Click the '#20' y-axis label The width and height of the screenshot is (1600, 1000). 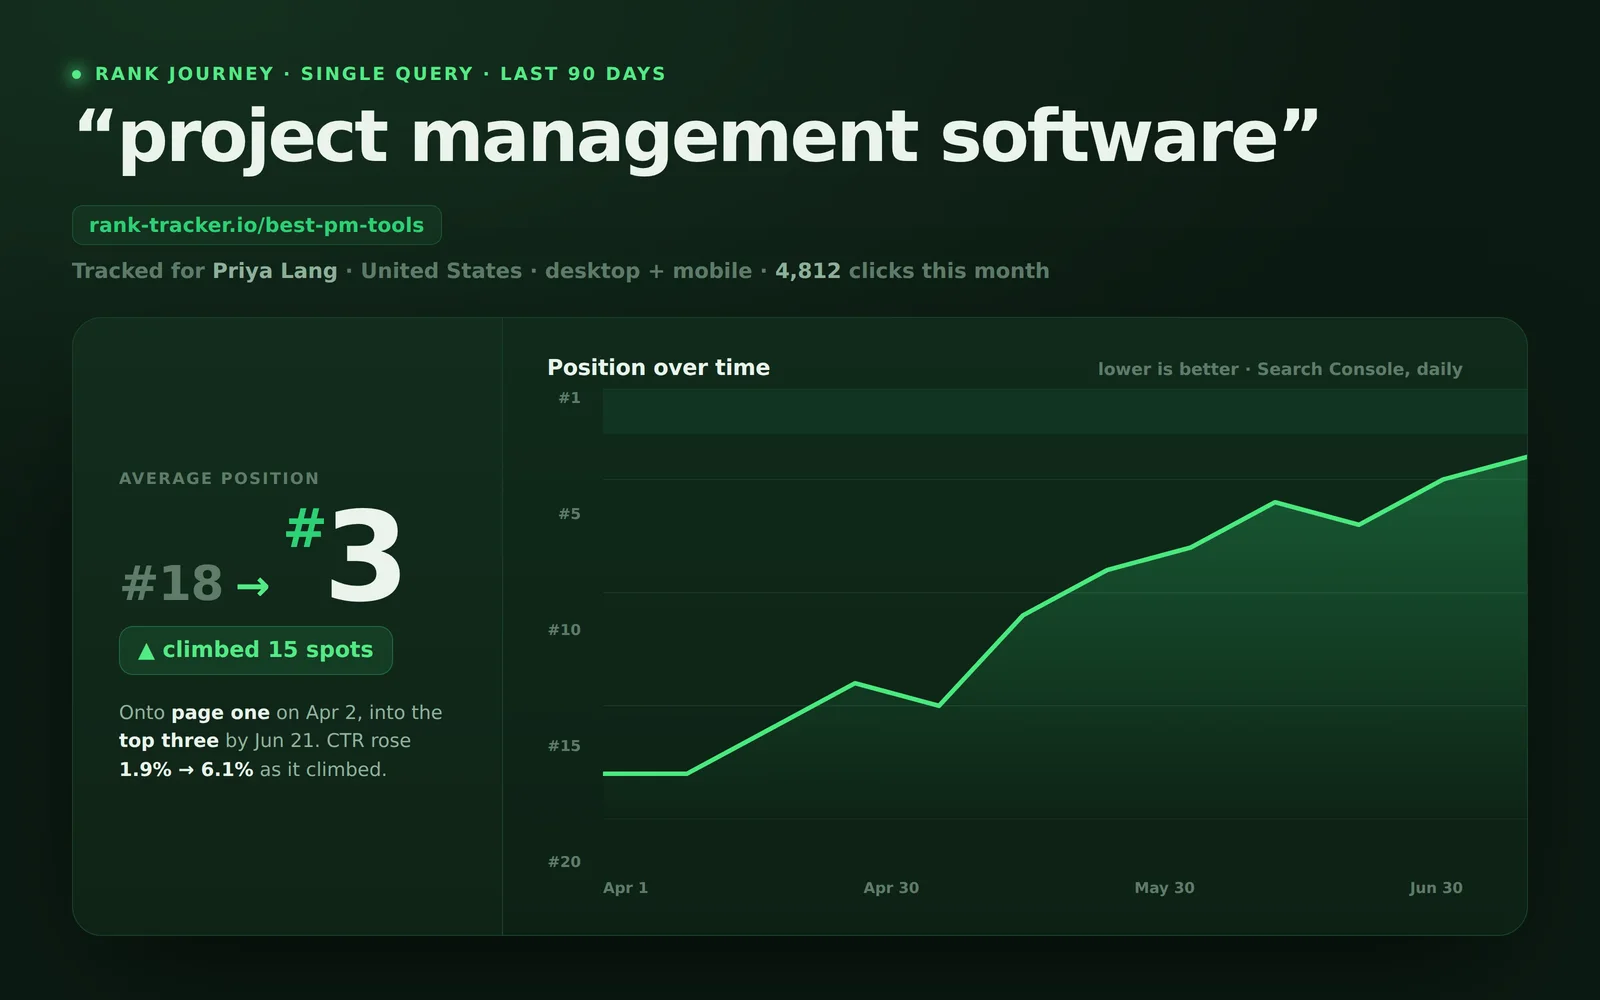(x=564, y=862)
